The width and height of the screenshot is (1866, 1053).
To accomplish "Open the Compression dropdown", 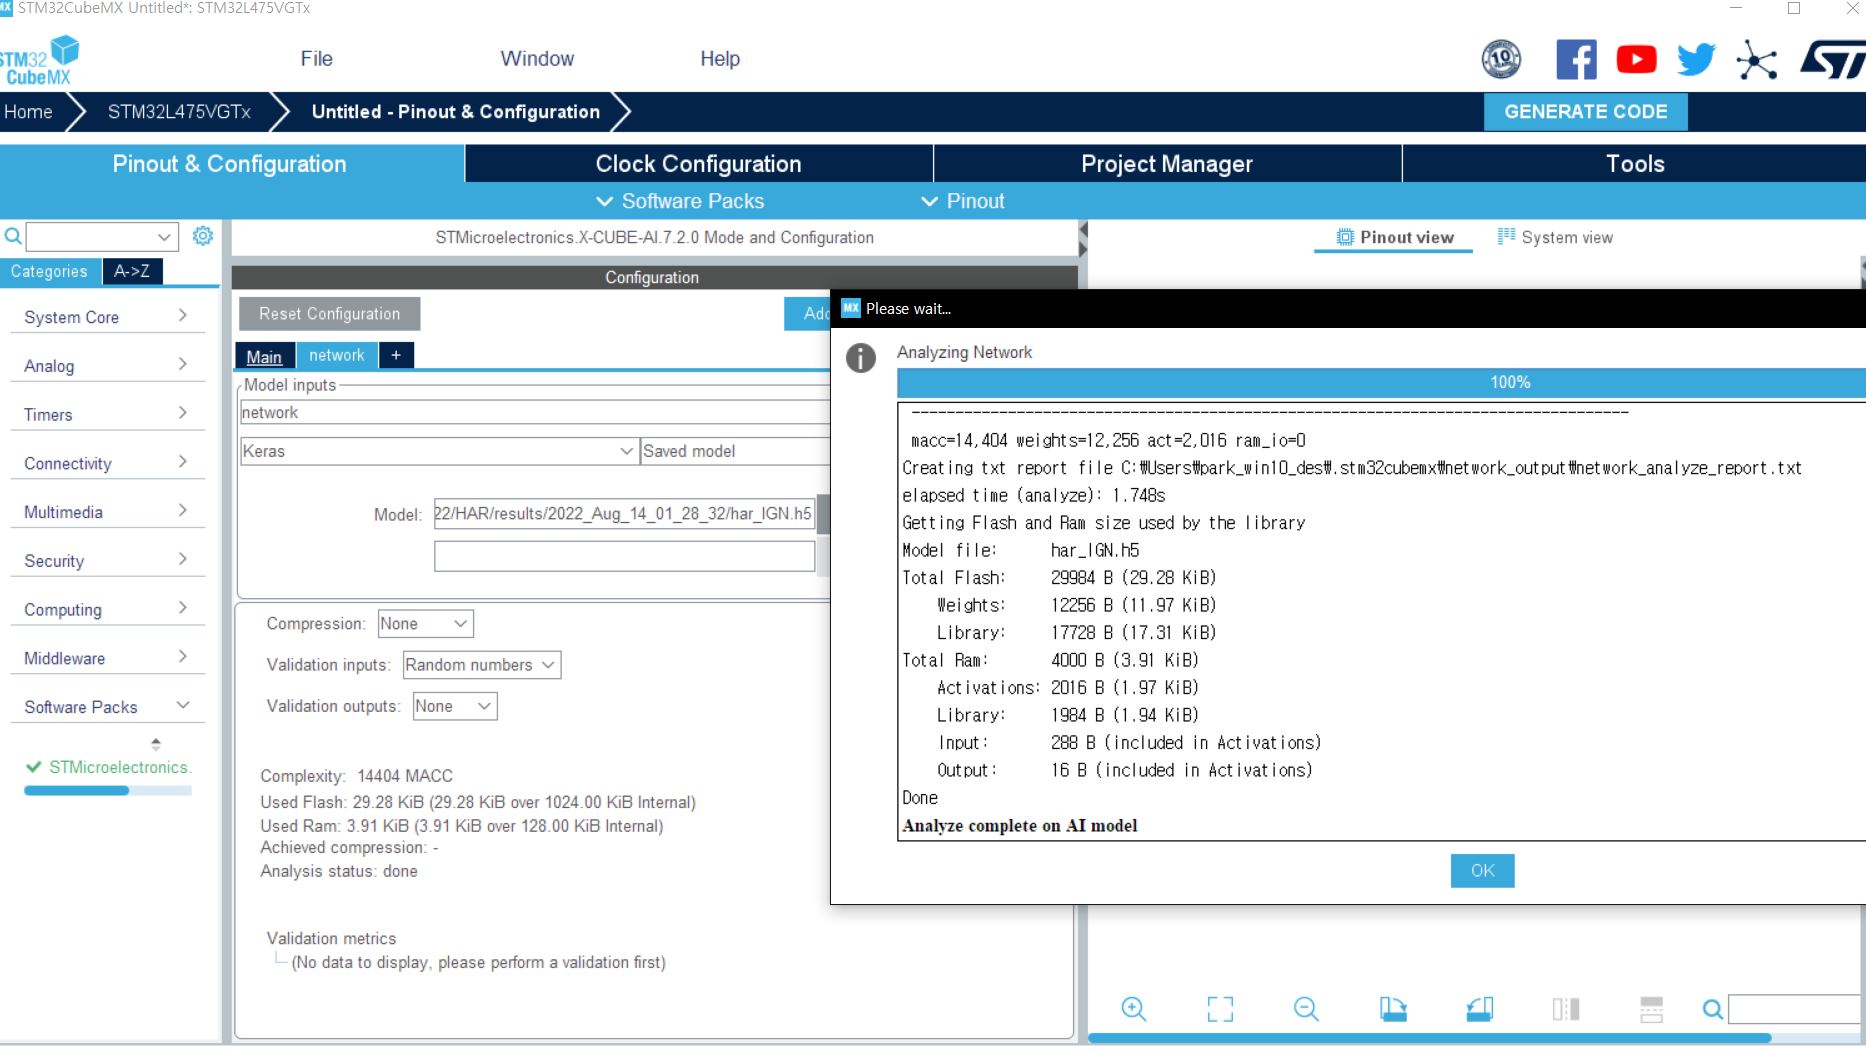I will click(x=425, y=624).
